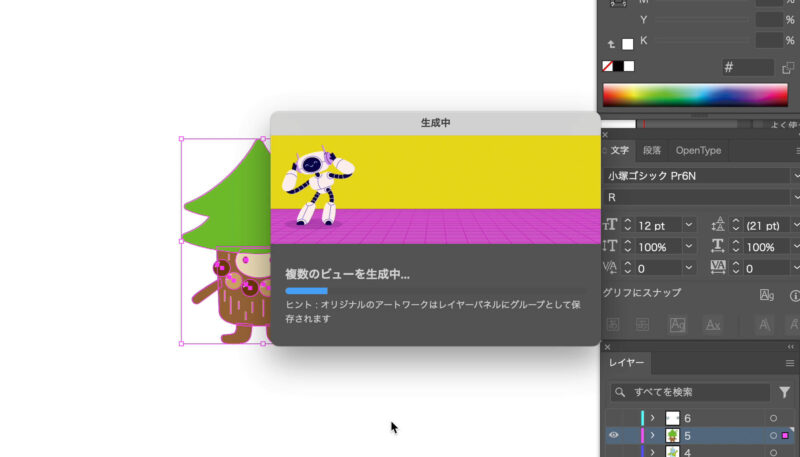The image size is (800, 457).
Task: Select the None (red slash) swatch
Action: 607,66
